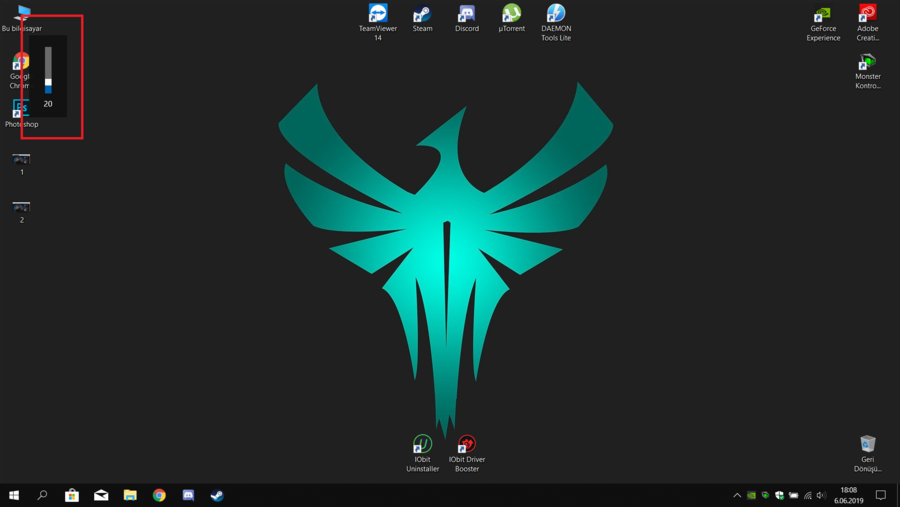Open µTorrent desktop icon
This screenshot has height=507, width=900.
tap(511, 15)
